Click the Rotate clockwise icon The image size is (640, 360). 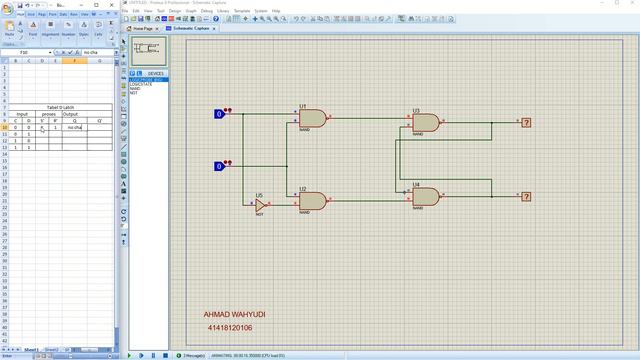(x=124, y=211)
